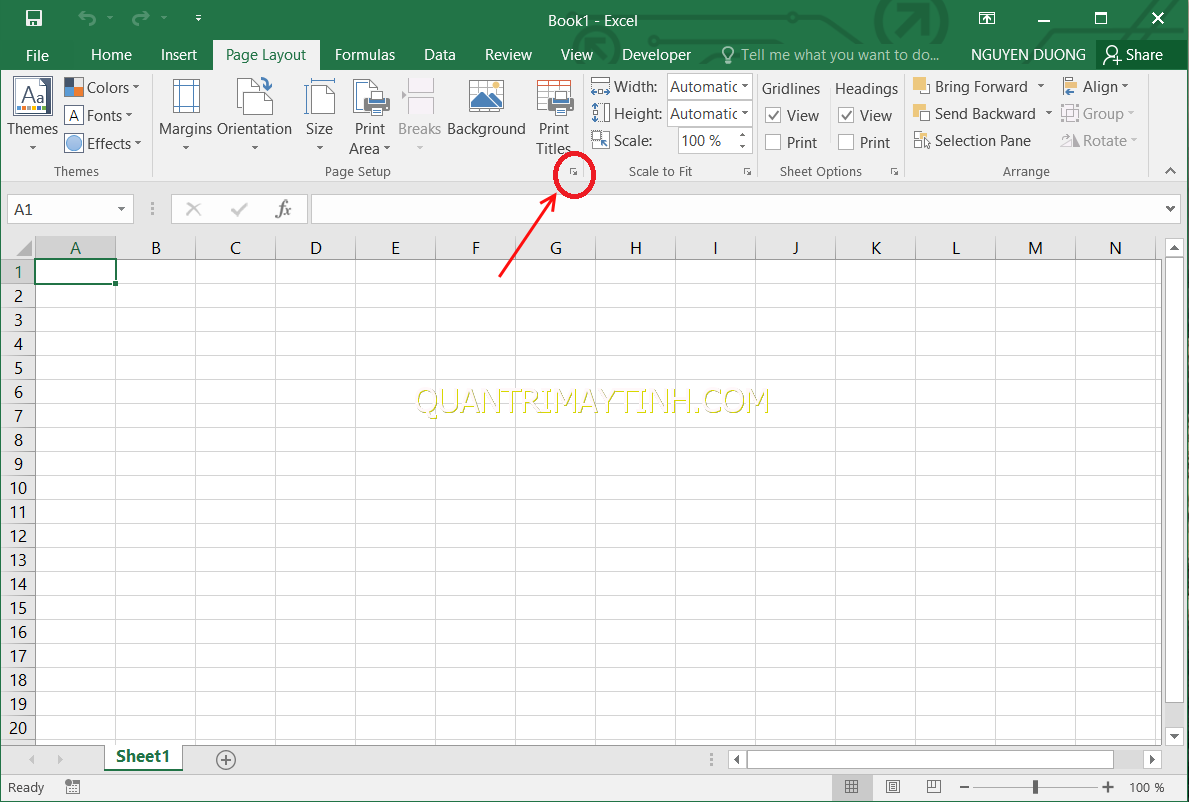Viewport: 1189px width, 802px height.
Task: Click the Save icon in quick access toolbar
Action: [x=34, y=18]
